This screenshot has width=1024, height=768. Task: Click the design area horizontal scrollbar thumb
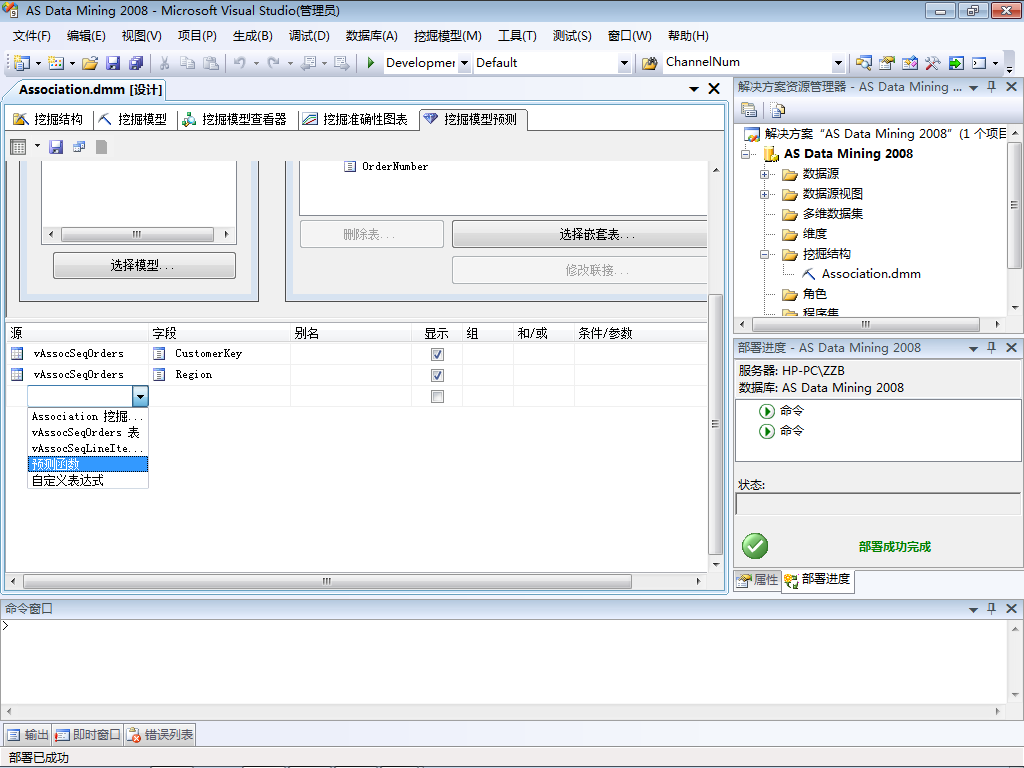click(x=327, y=581)
